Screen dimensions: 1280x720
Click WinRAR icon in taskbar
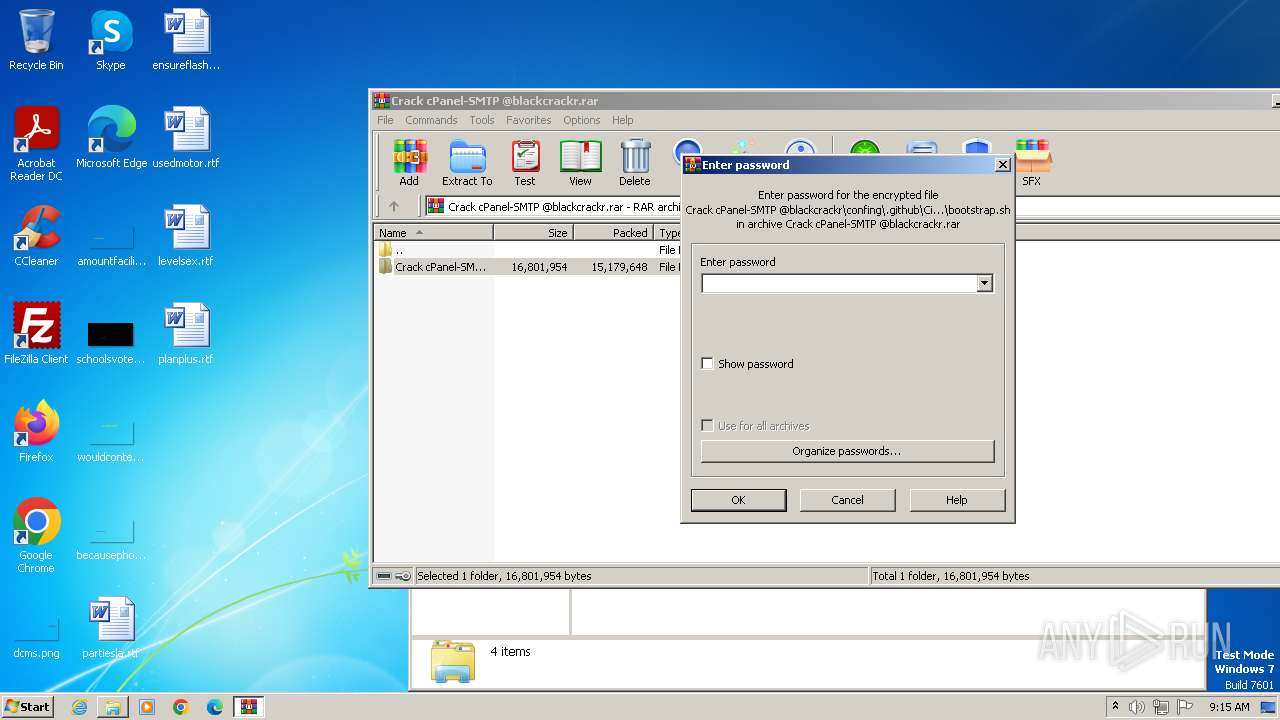click(249, 707)
